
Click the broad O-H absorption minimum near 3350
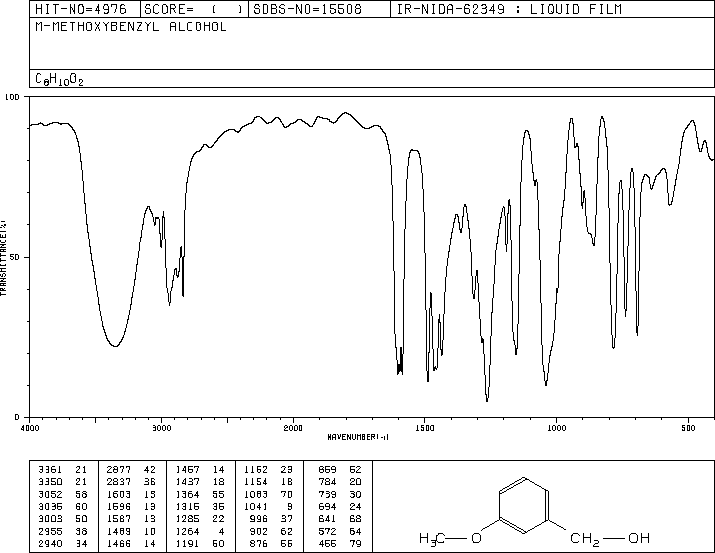(115, 346)
